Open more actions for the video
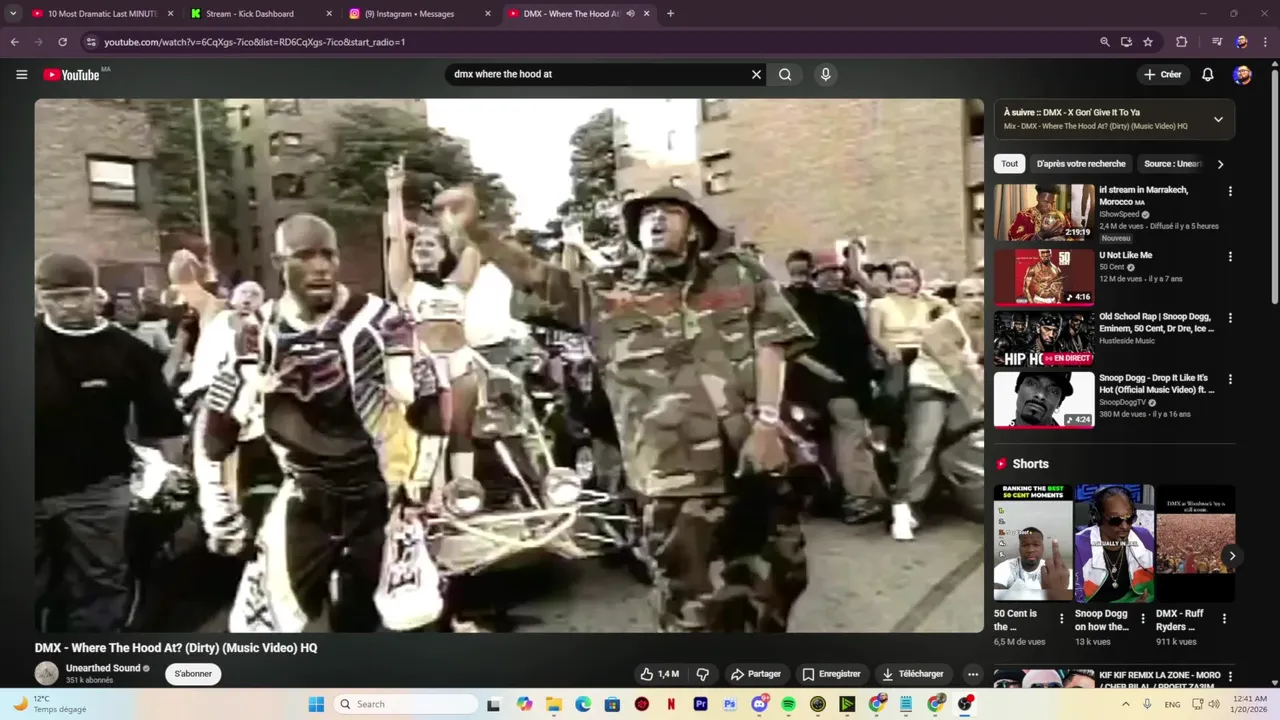Viewport: 1280px width, 720px height. (x=972, y=674)
